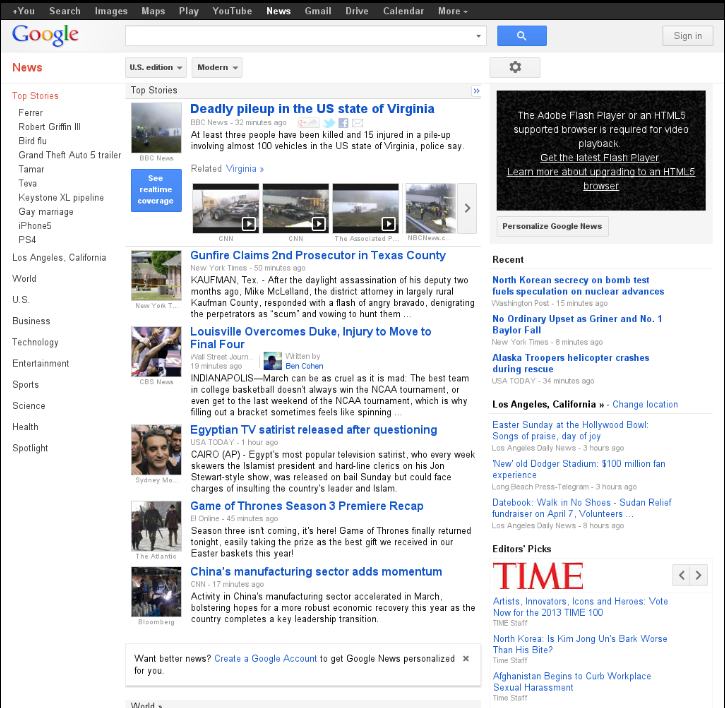Share the Virginia pileup story on Facebook
The height and width of the screenshot is (708, 725).
343,123
